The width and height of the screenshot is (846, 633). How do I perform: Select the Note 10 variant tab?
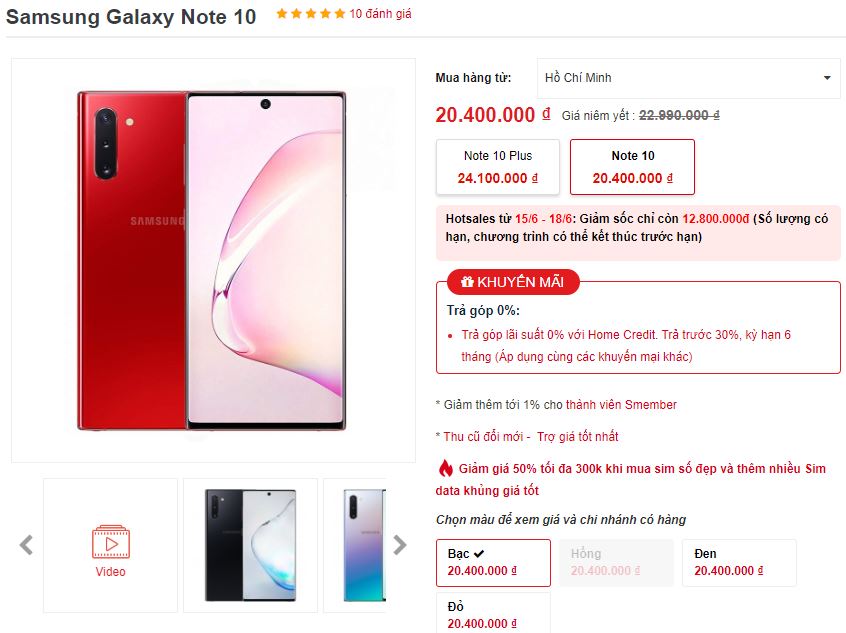tap(632, 167)
